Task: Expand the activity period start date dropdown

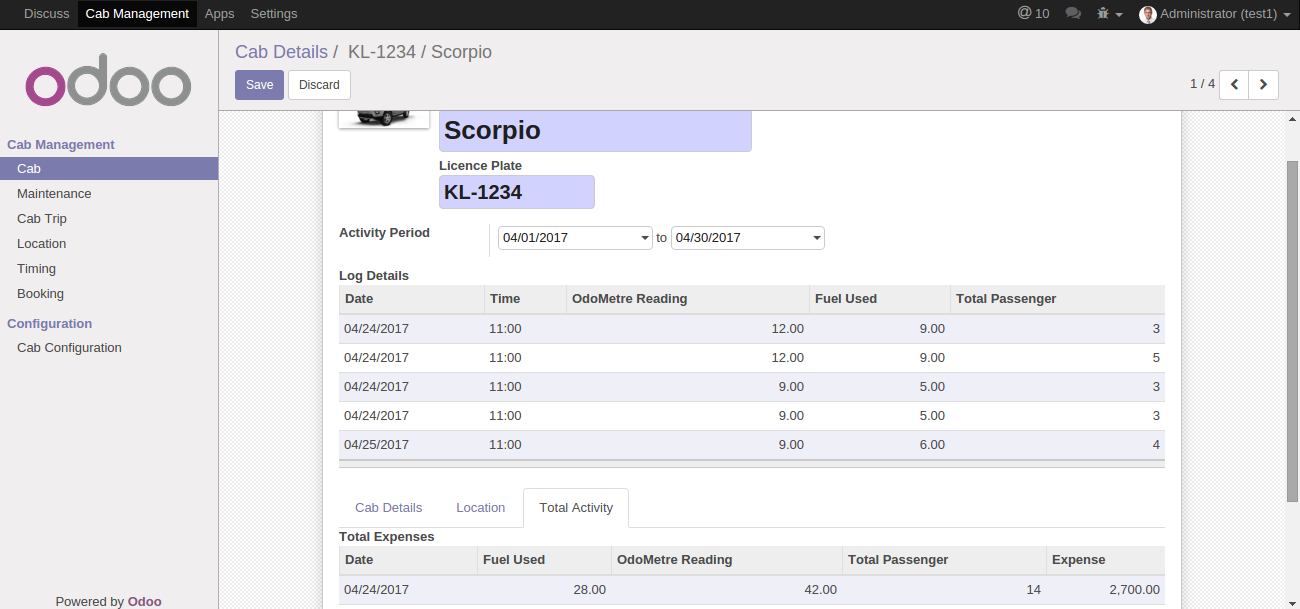Action: point(645,238)
